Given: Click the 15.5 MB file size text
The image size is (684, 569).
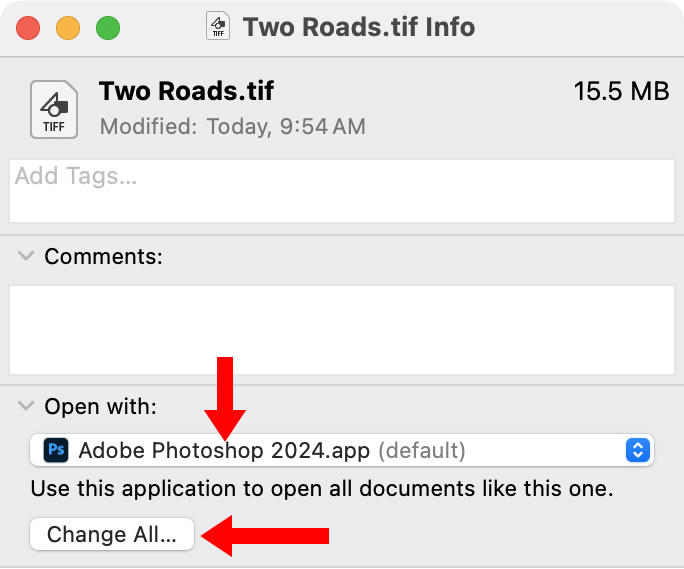Looking at the screenshot, I should click(620, 92).
